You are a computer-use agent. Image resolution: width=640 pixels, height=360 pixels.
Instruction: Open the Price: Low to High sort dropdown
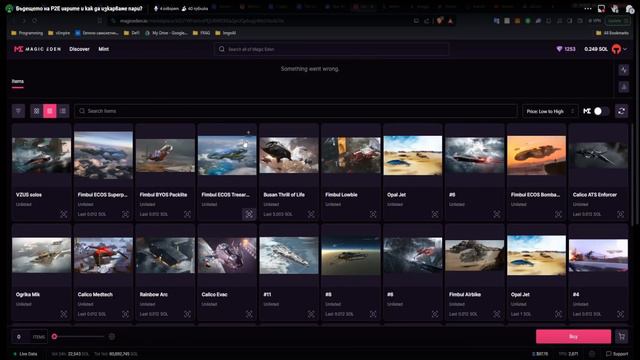[x=550, y=111]
